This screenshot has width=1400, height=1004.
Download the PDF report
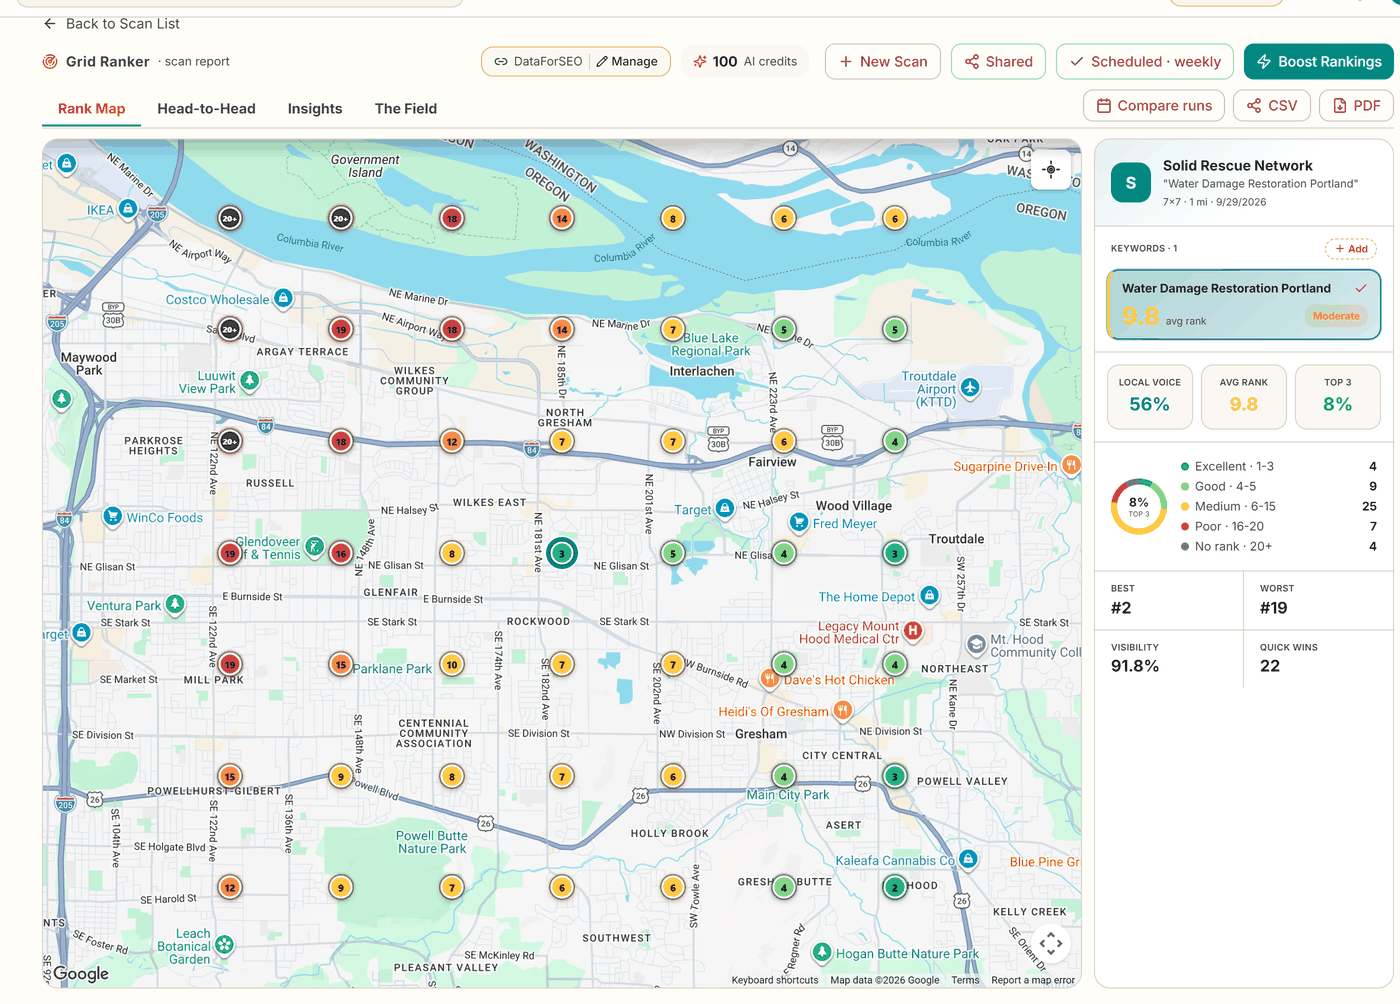(1356, 106)
